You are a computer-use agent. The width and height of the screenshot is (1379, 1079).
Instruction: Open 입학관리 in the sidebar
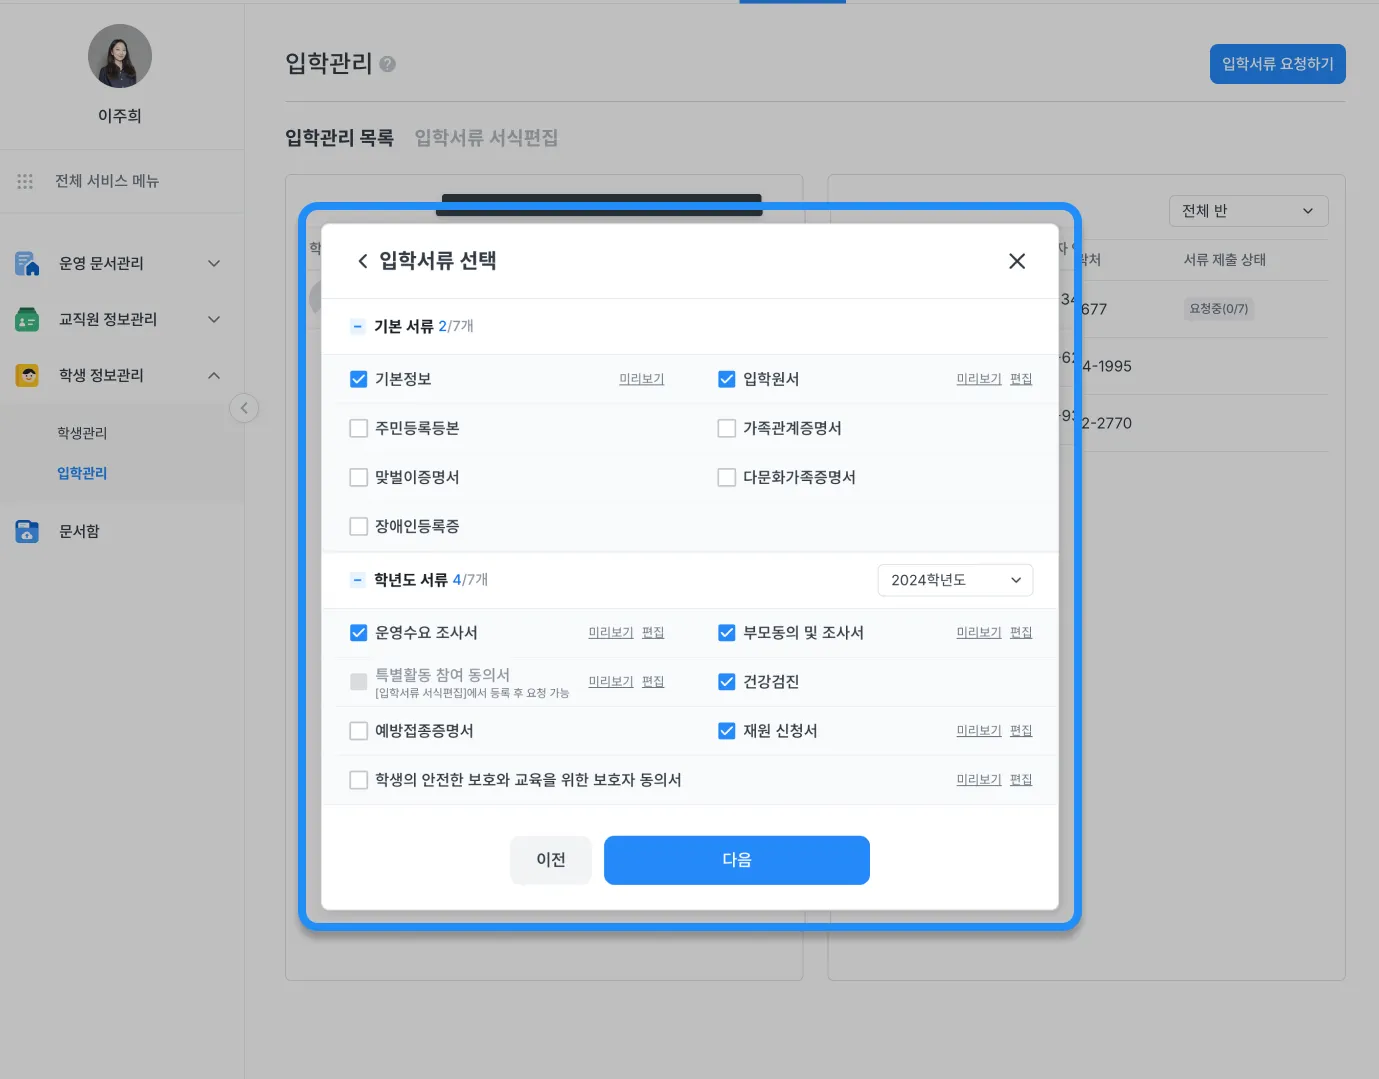tap(82, 473)
